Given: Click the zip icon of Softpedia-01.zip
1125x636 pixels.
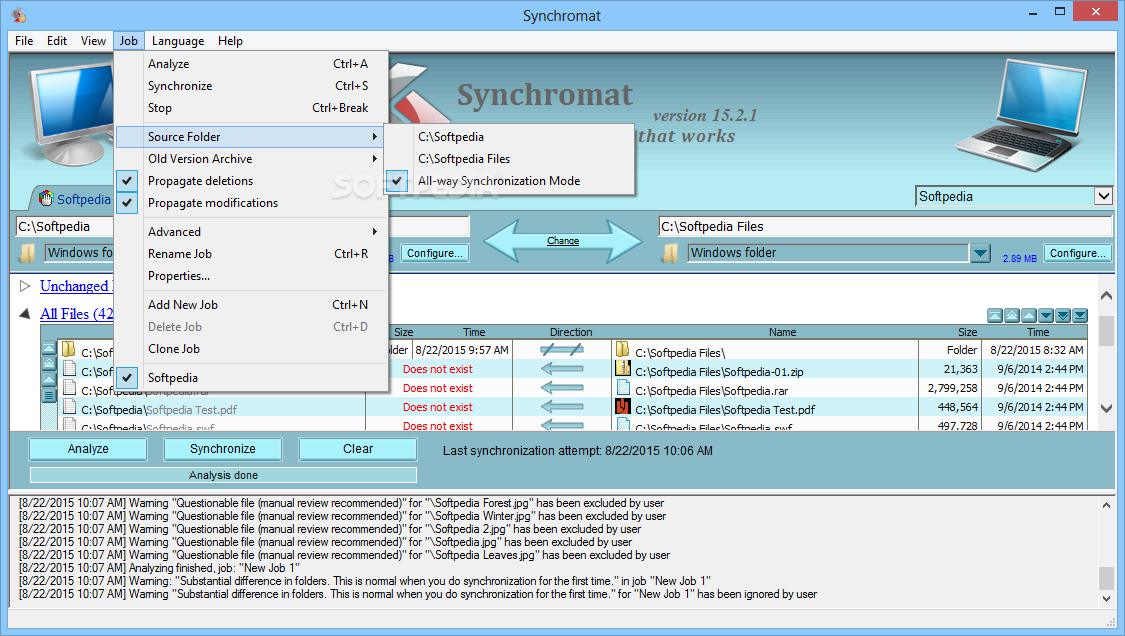Looking at the screenshot, I should coord(623,369).
